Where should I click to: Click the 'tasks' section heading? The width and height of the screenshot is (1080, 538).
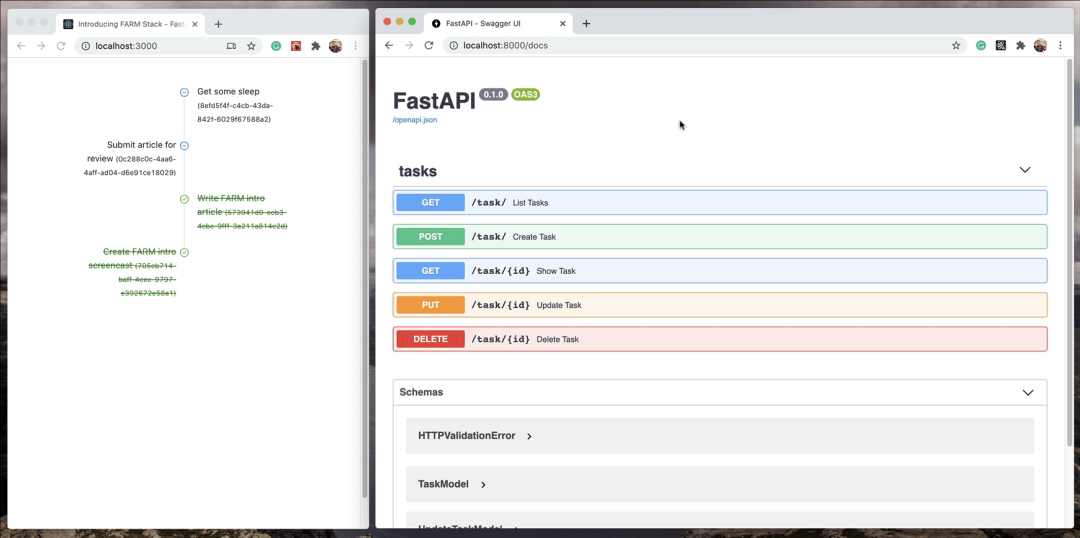point(417,172)
